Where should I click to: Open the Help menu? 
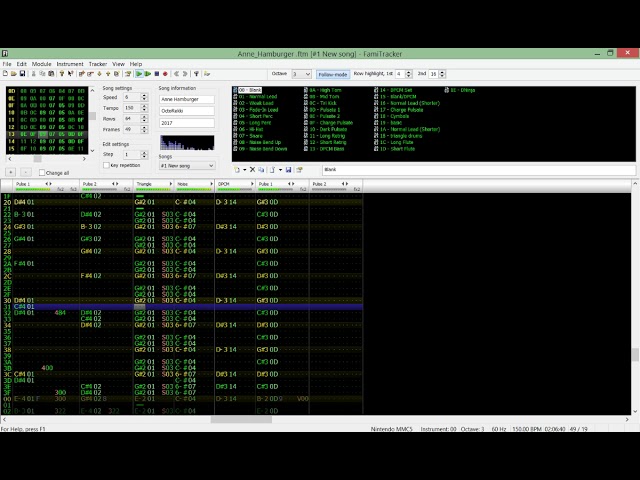click(x=136, y=64)
